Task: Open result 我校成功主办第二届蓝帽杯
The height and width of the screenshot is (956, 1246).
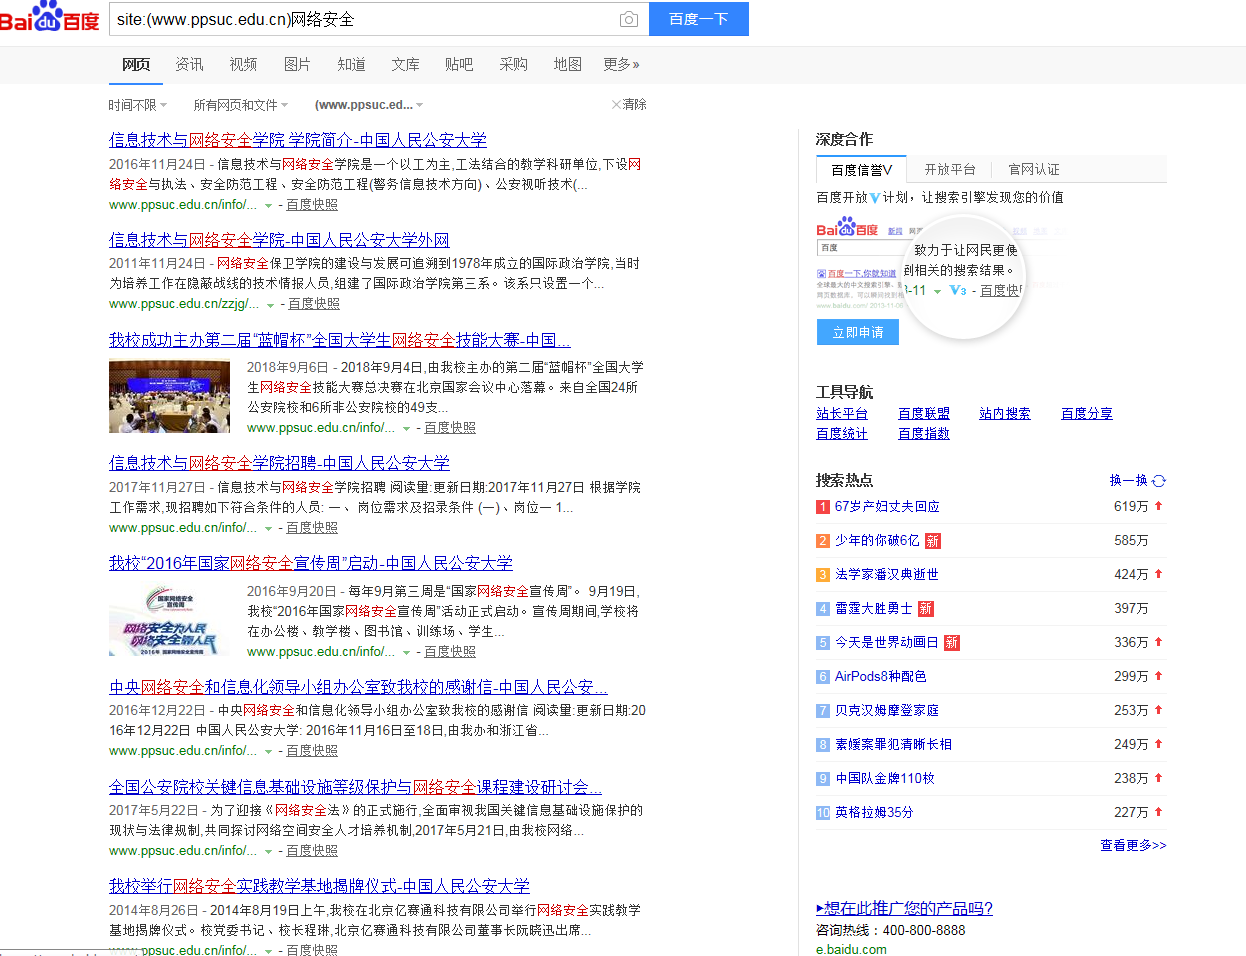Action: coord(340,340)
